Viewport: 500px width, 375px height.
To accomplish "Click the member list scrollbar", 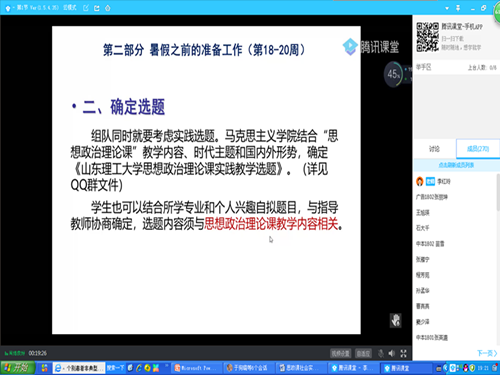I will coord(498,193).
